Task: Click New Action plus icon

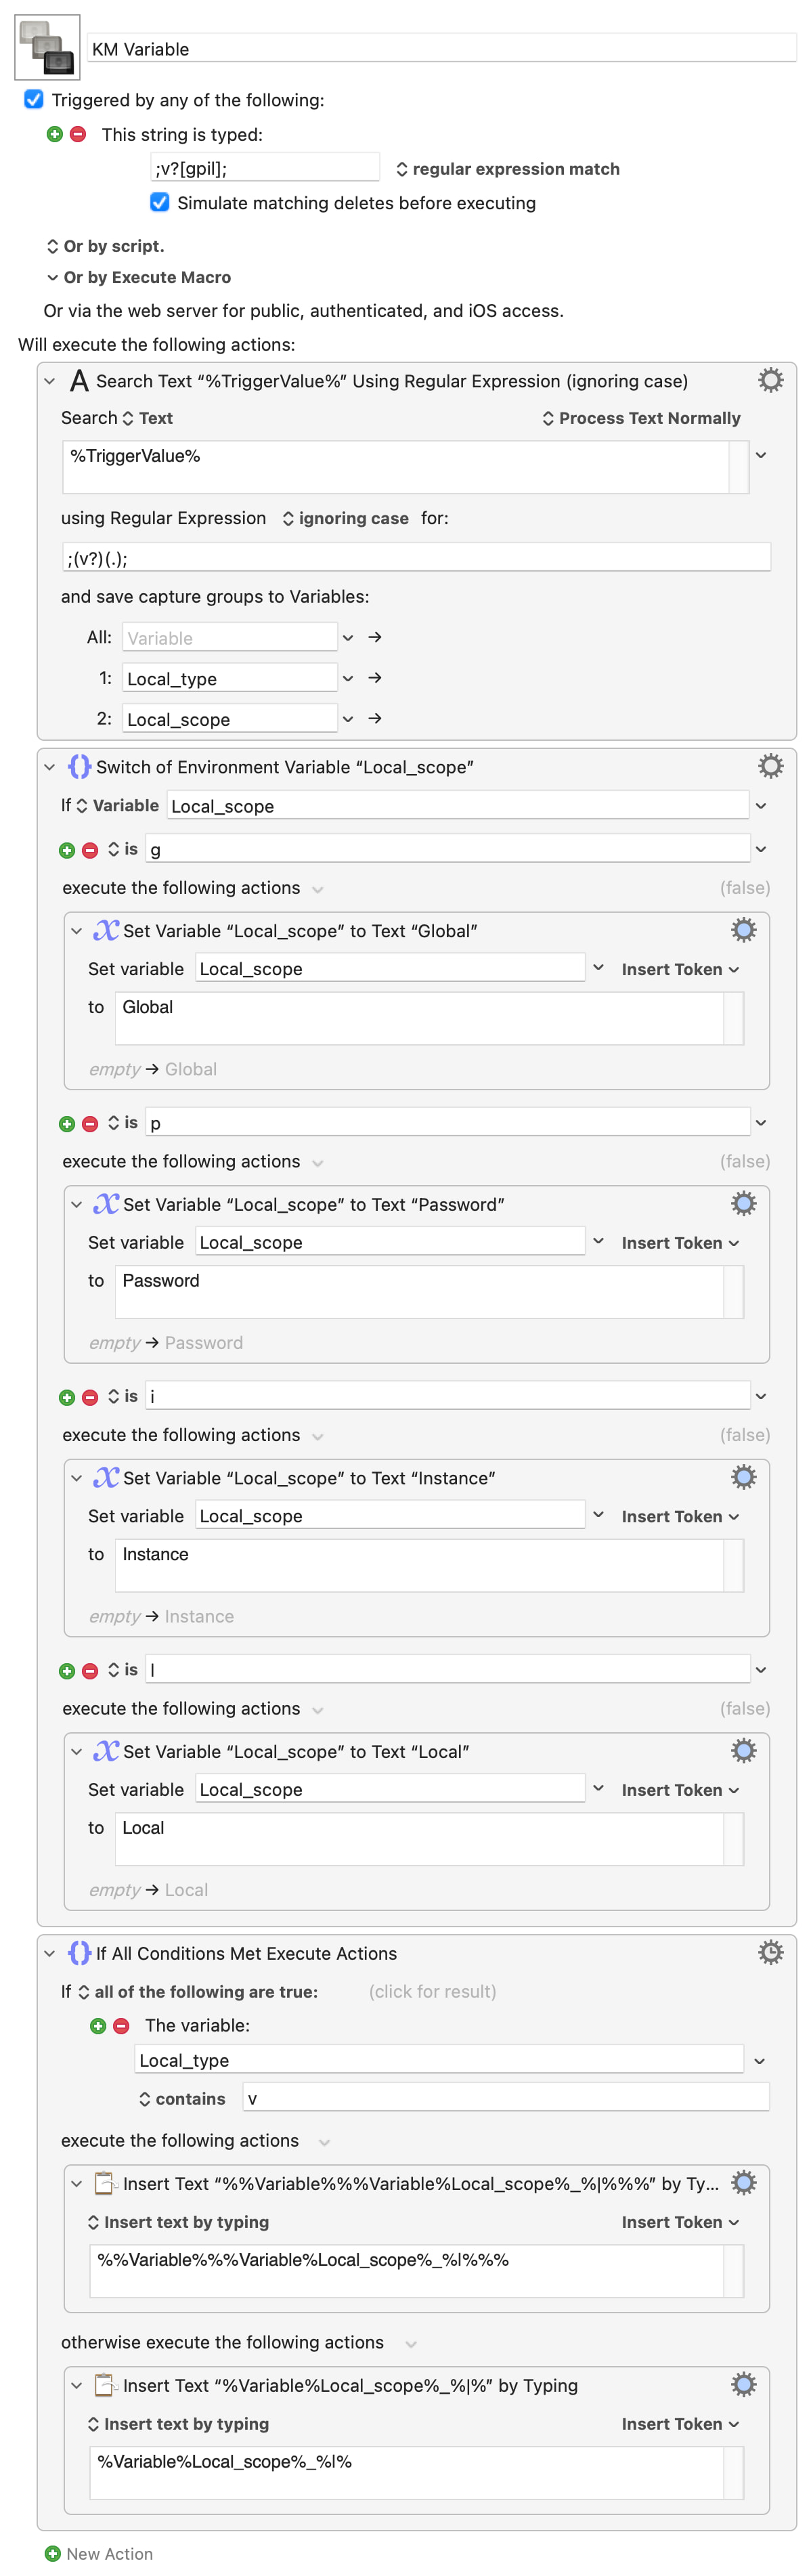Action: [53, 2553]
